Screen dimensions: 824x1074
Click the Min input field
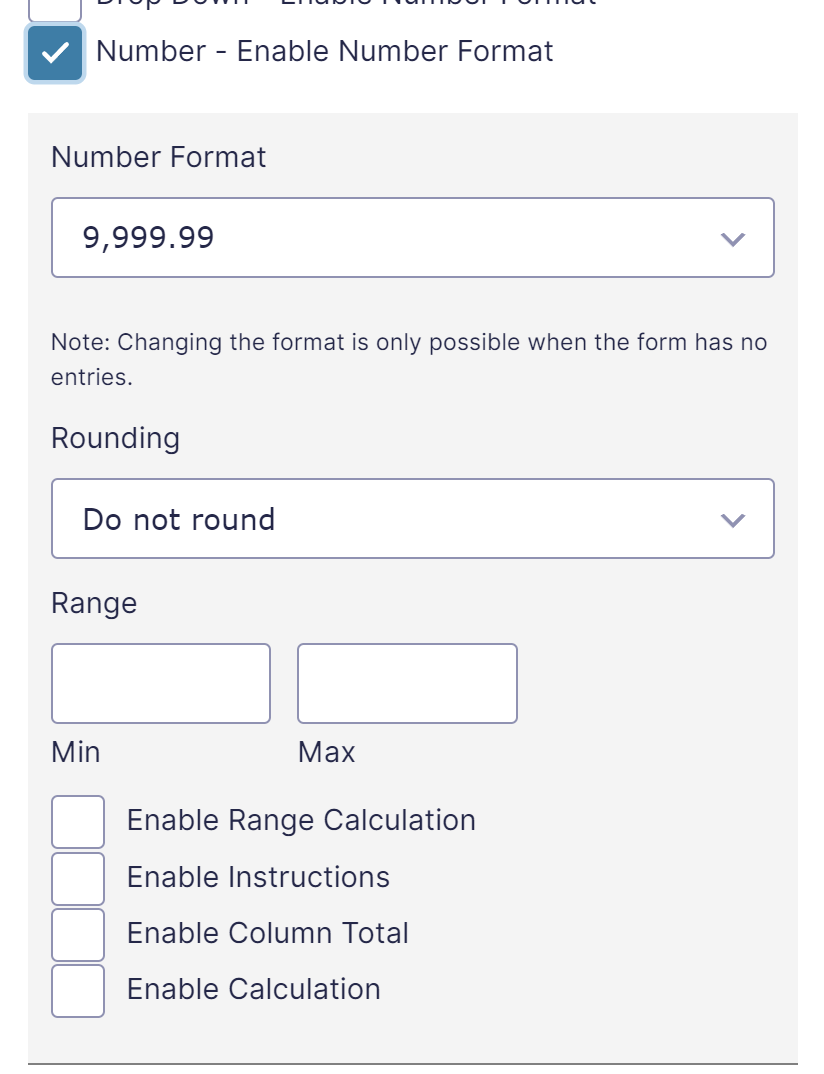(x=160, y=683)
